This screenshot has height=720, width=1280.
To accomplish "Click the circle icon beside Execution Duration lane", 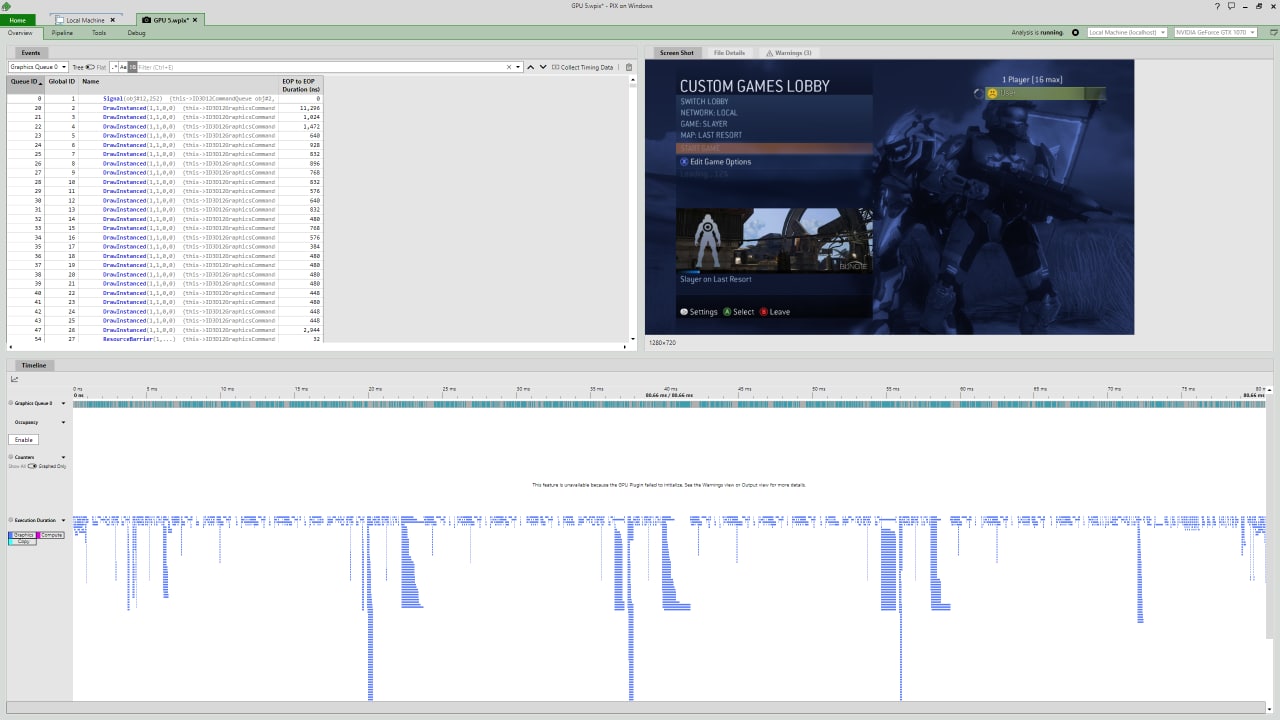I will [x=10, y=520].
